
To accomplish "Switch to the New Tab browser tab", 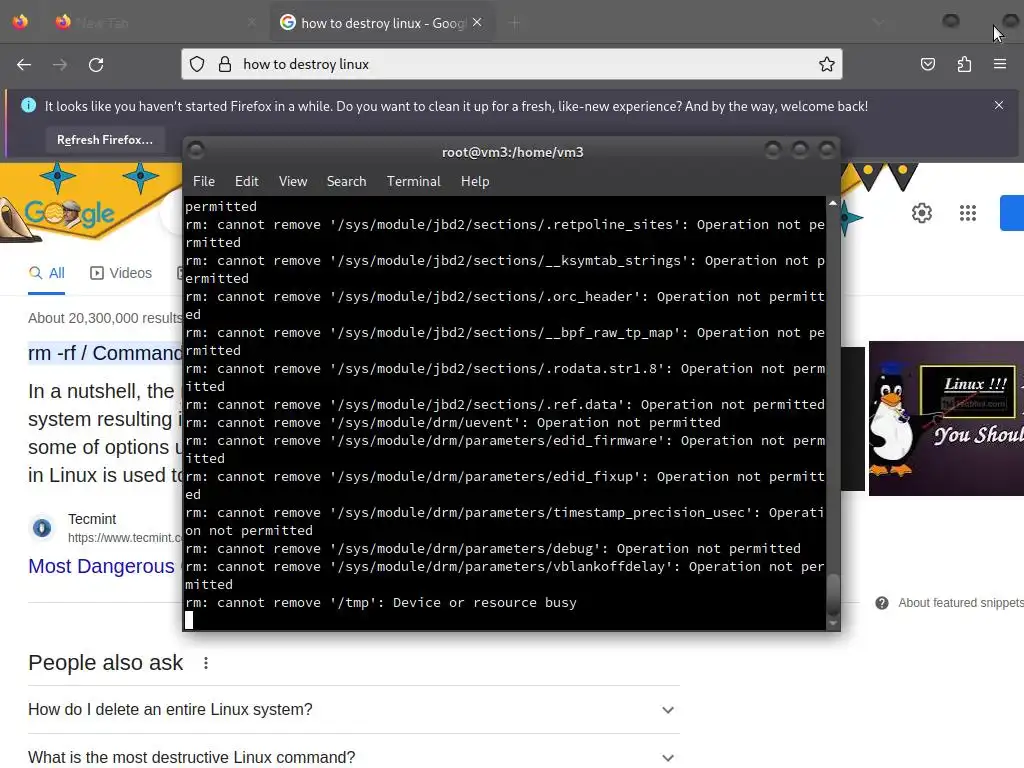I will click(155, 23).
